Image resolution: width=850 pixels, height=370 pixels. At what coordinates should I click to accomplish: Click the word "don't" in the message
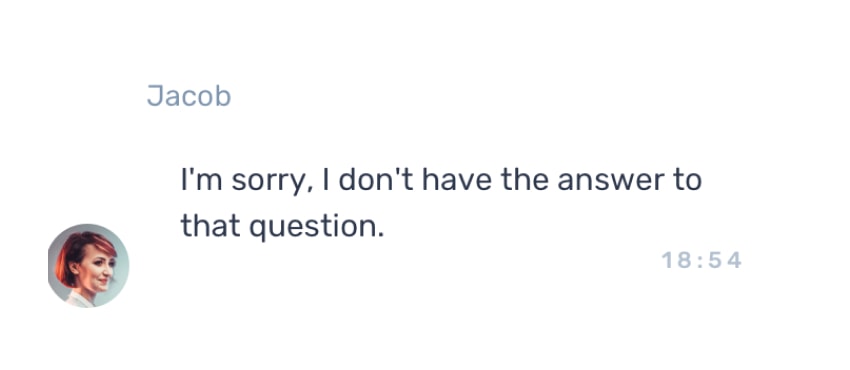pos(376,180)
